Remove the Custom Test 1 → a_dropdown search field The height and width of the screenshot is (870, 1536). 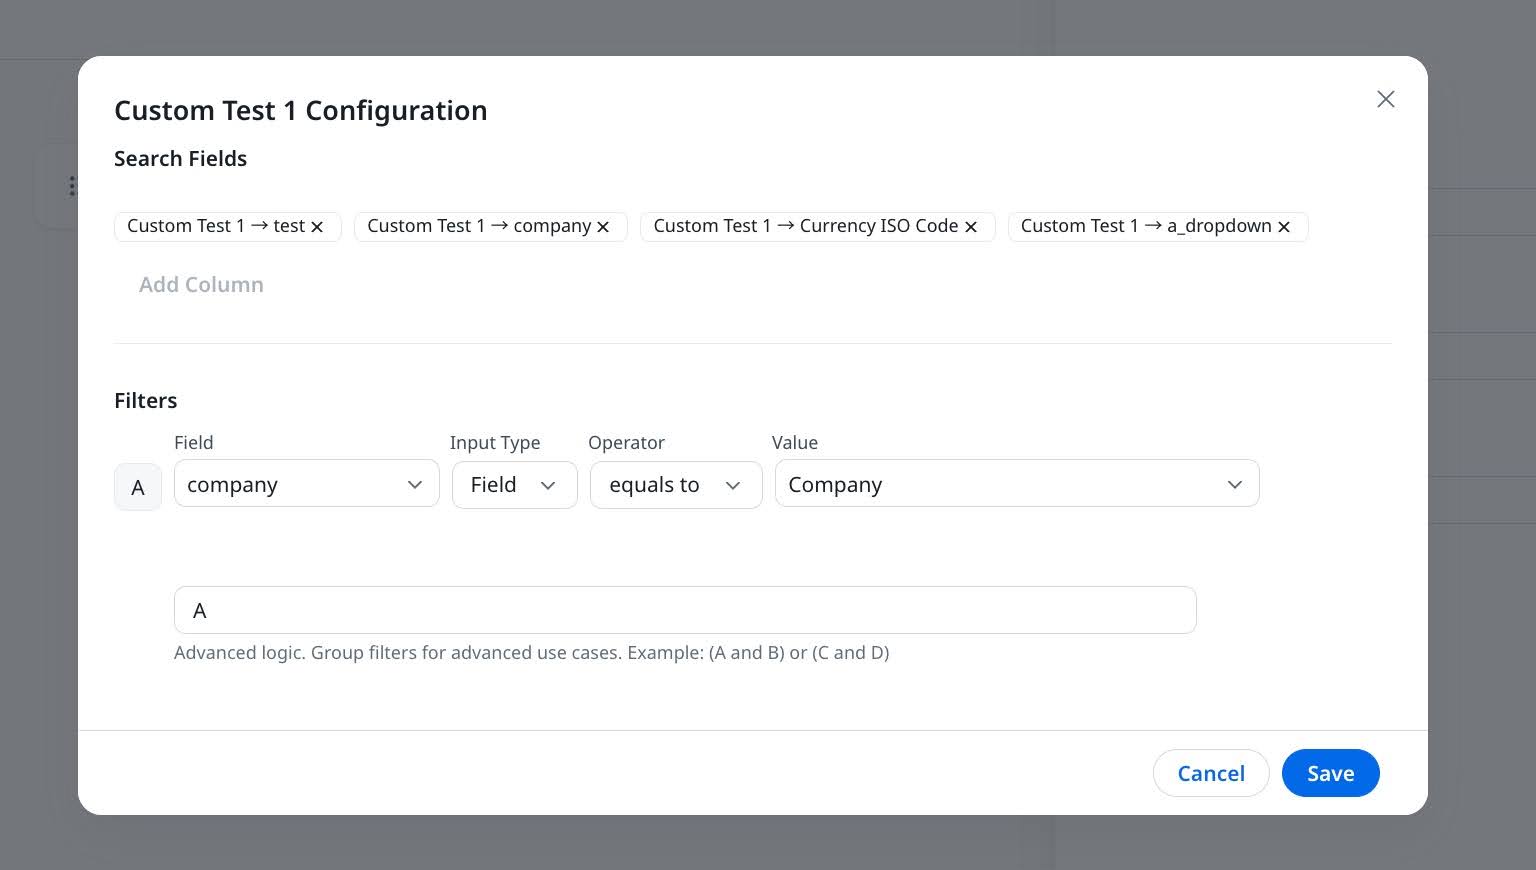click(x=1284, y=226)
